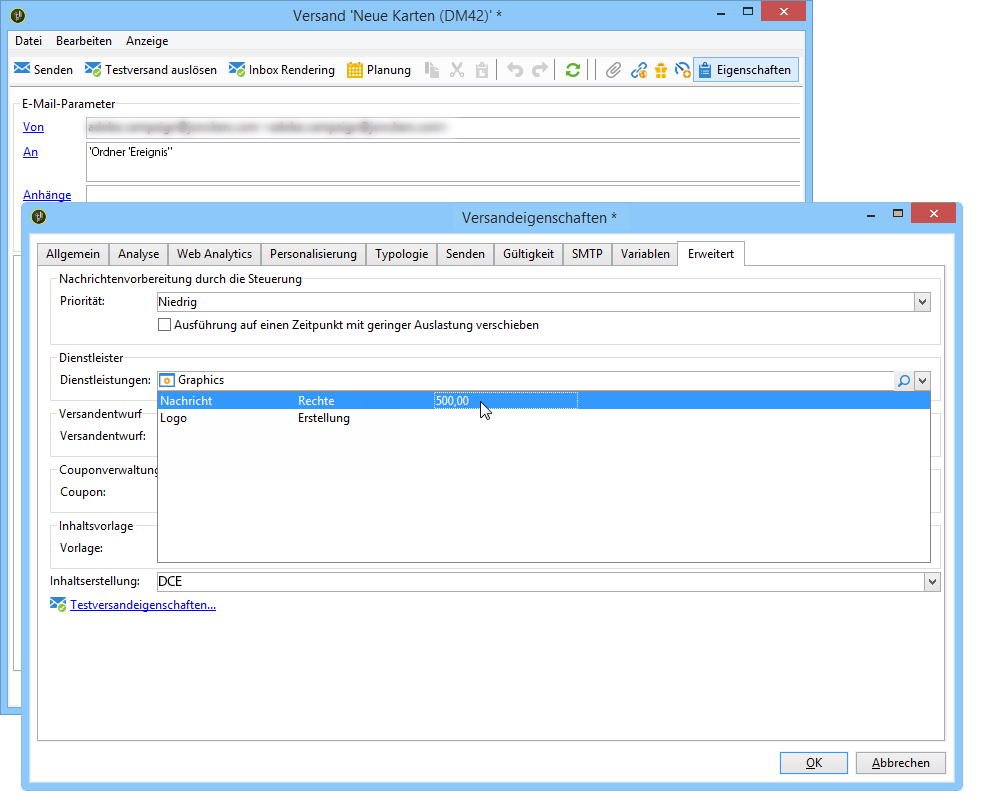The width and height of the screenshot is (981, 807).
Task: Click the blurred Von sender address field
Action: (443, 128)
